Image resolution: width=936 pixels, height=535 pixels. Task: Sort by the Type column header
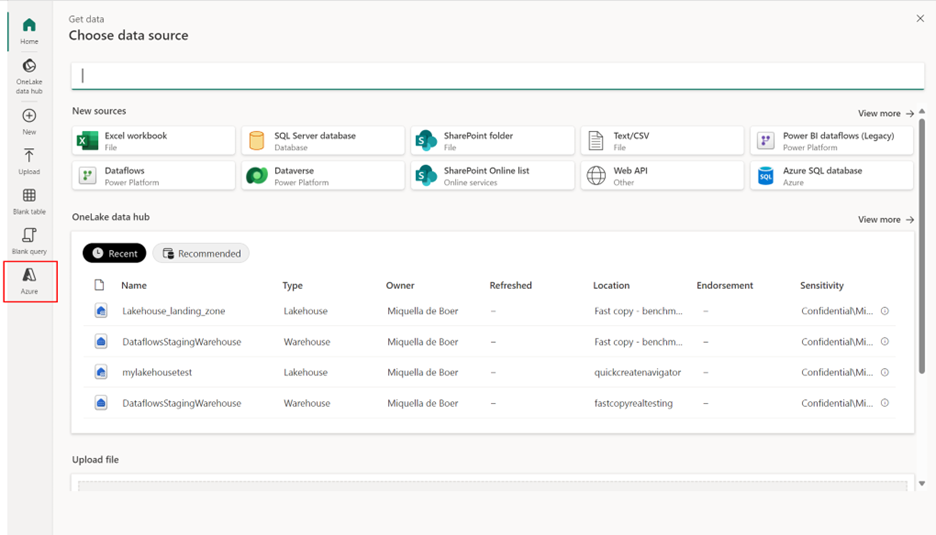[x=292, y=285]
